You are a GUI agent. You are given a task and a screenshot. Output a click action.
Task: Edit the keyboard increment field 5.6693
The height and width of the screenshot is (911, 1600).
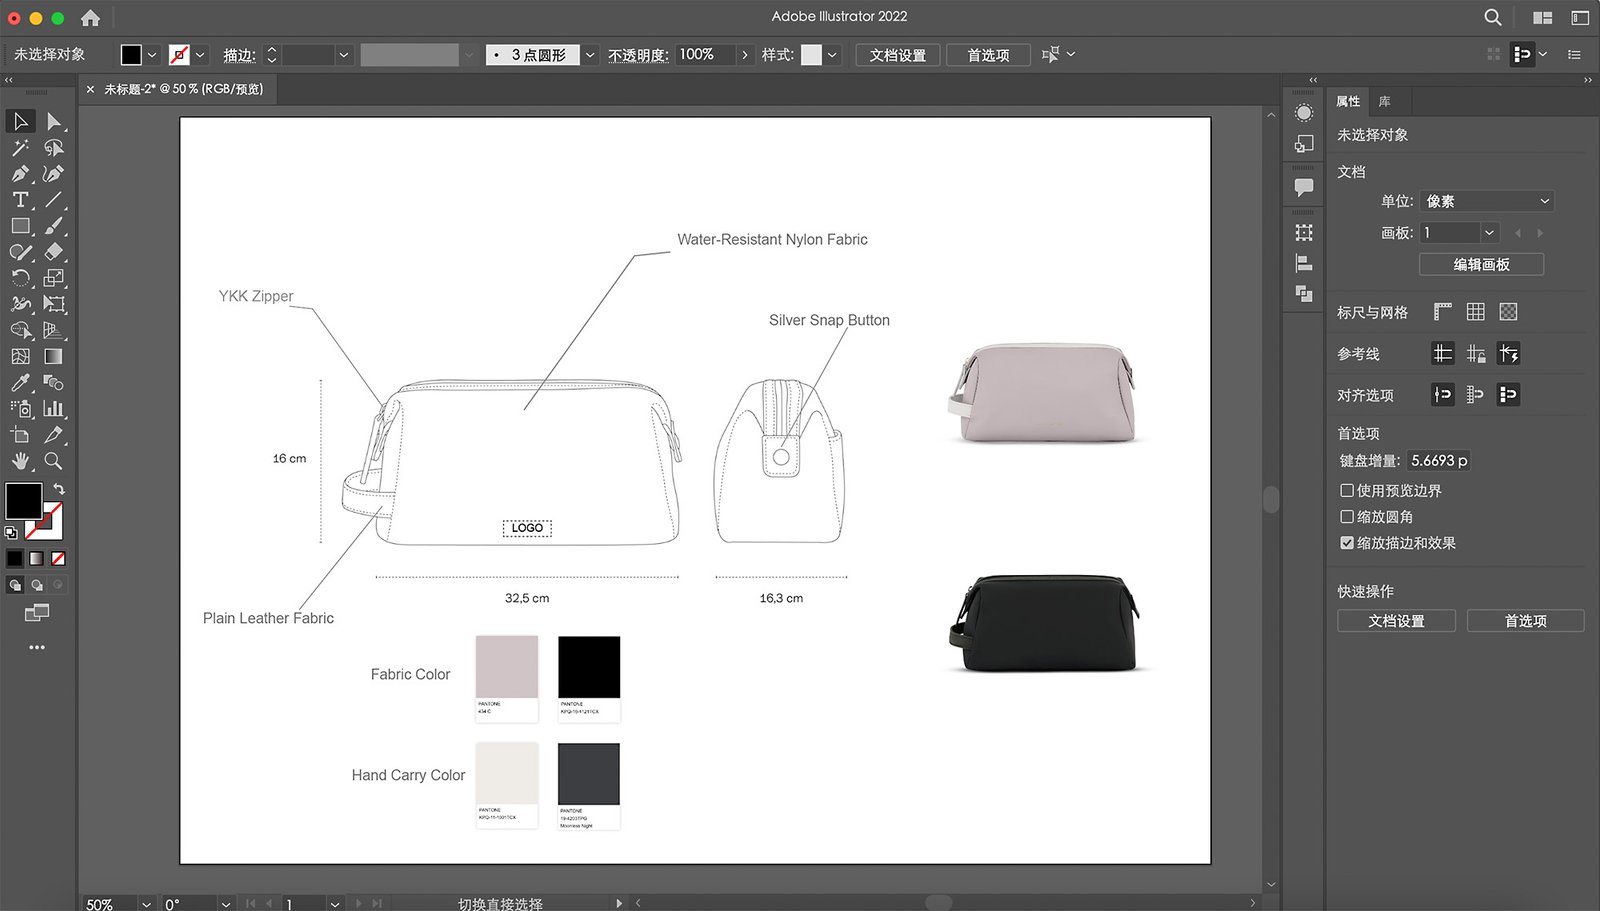pos(1439,460)
